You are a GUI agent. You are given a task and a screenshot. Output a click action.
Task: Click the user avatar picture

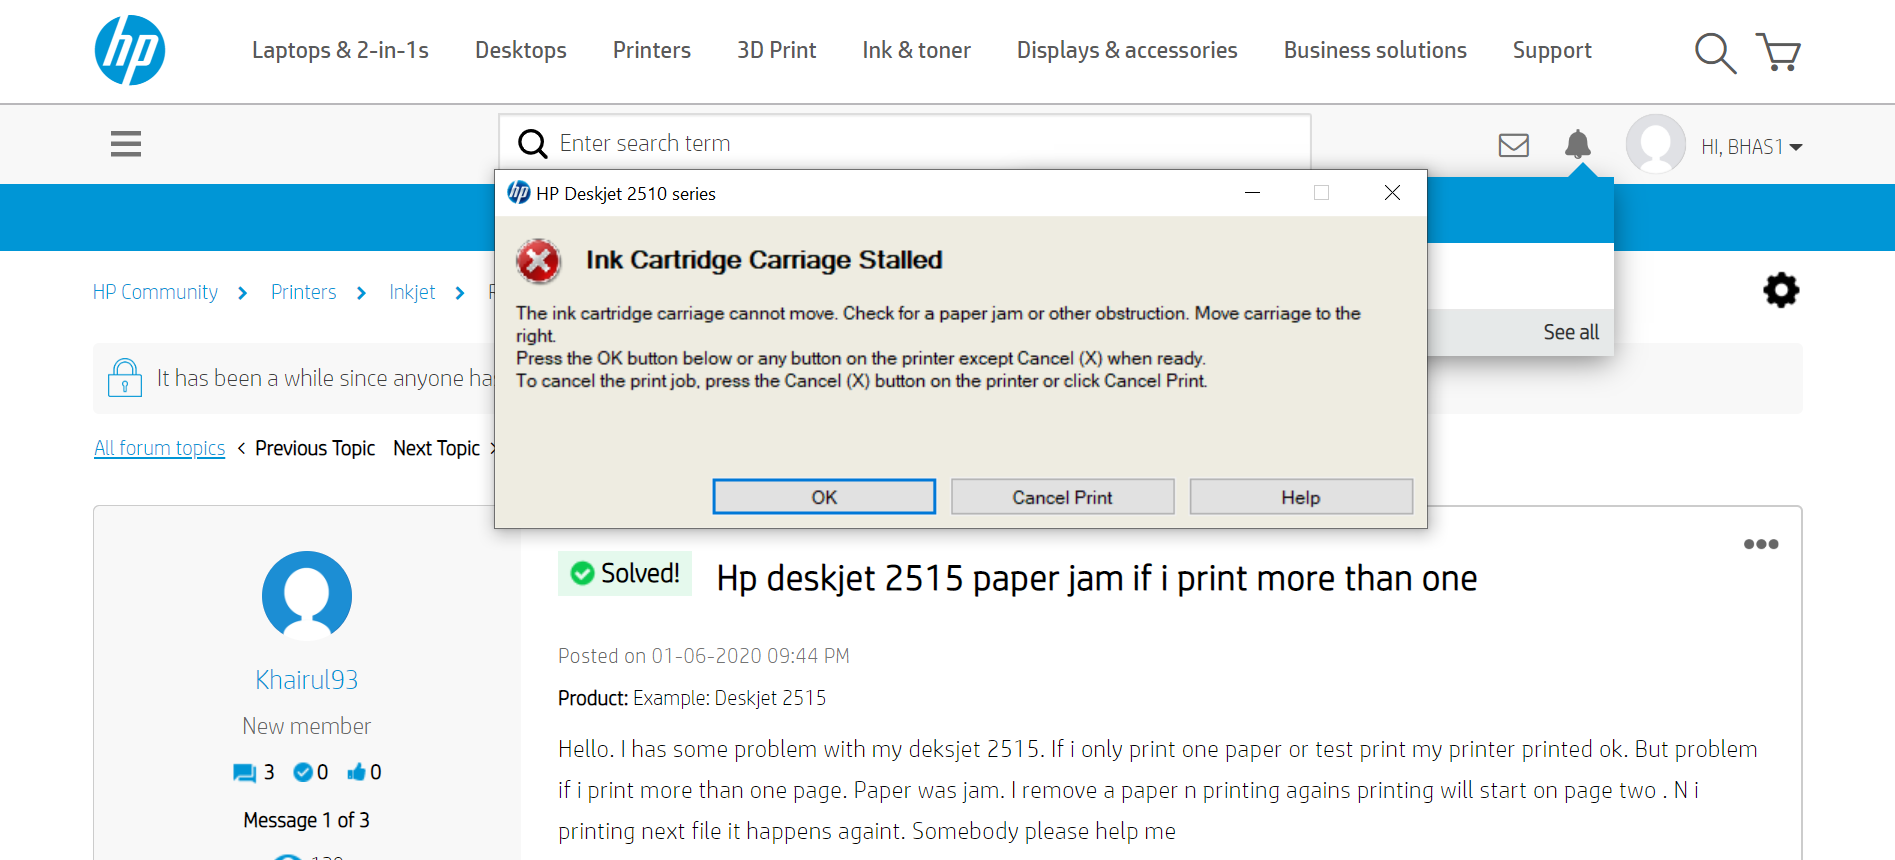click(x=1656, y=144)
